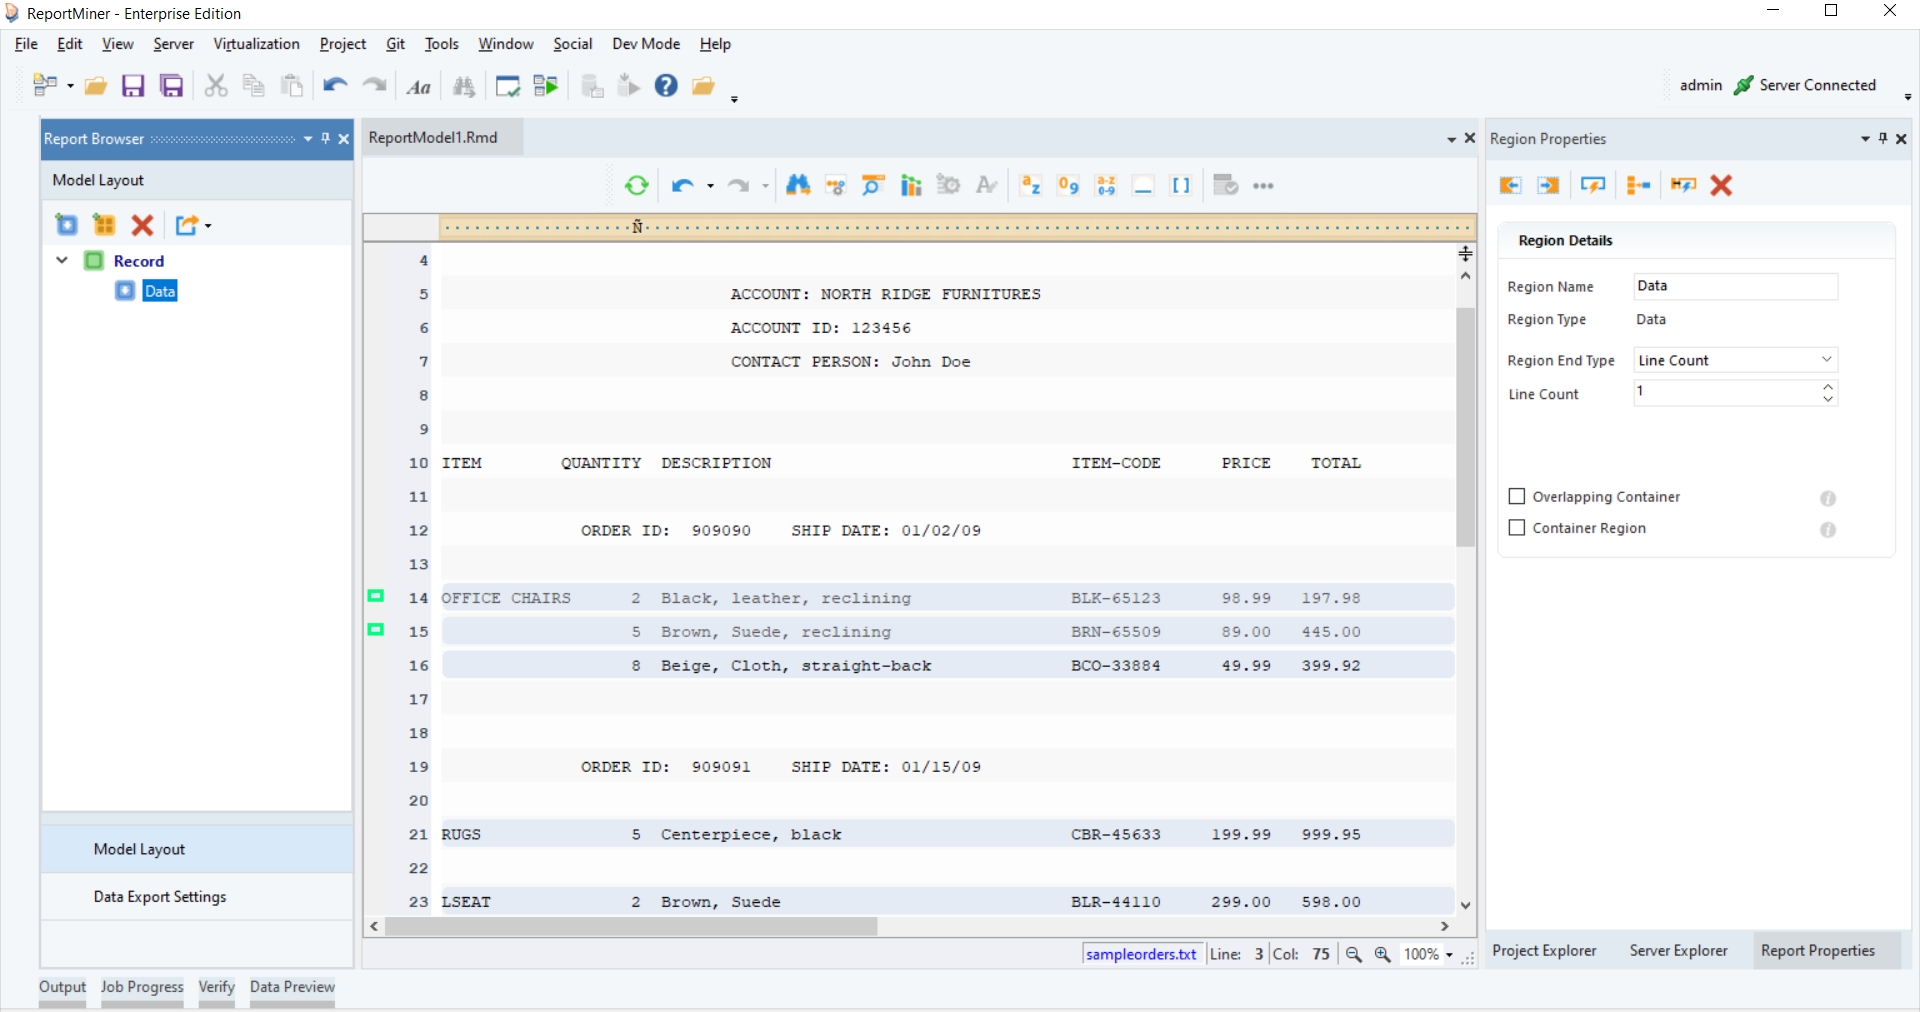1920x1012 pixels.
Task: Check the Container Region checkbox
Action: [x=1517, y=528]
